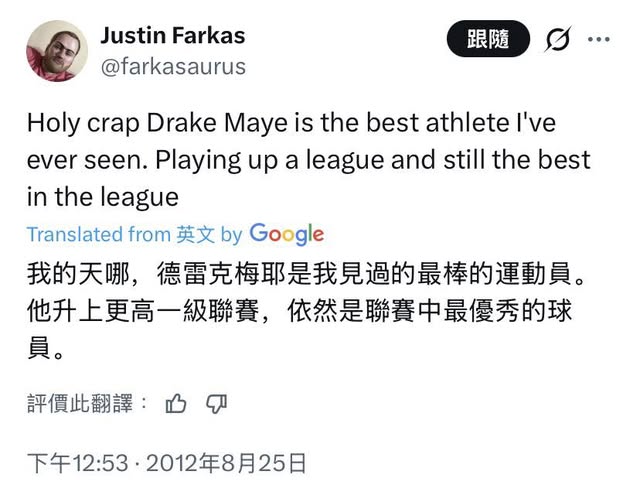Select the 英文 source language label
This screenshot has width=640, height=502.
click(x=195, y=234)
